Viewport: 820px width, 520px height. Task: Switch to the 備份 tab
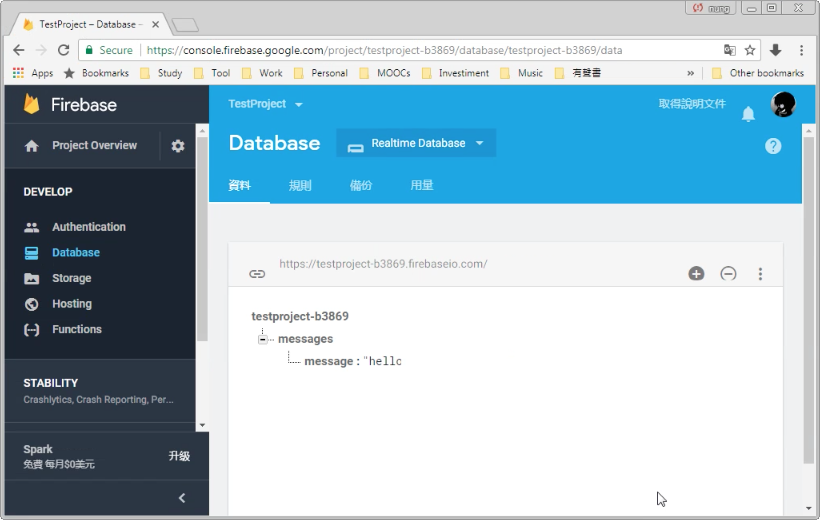pyautogui.click(x=361, y=185)
